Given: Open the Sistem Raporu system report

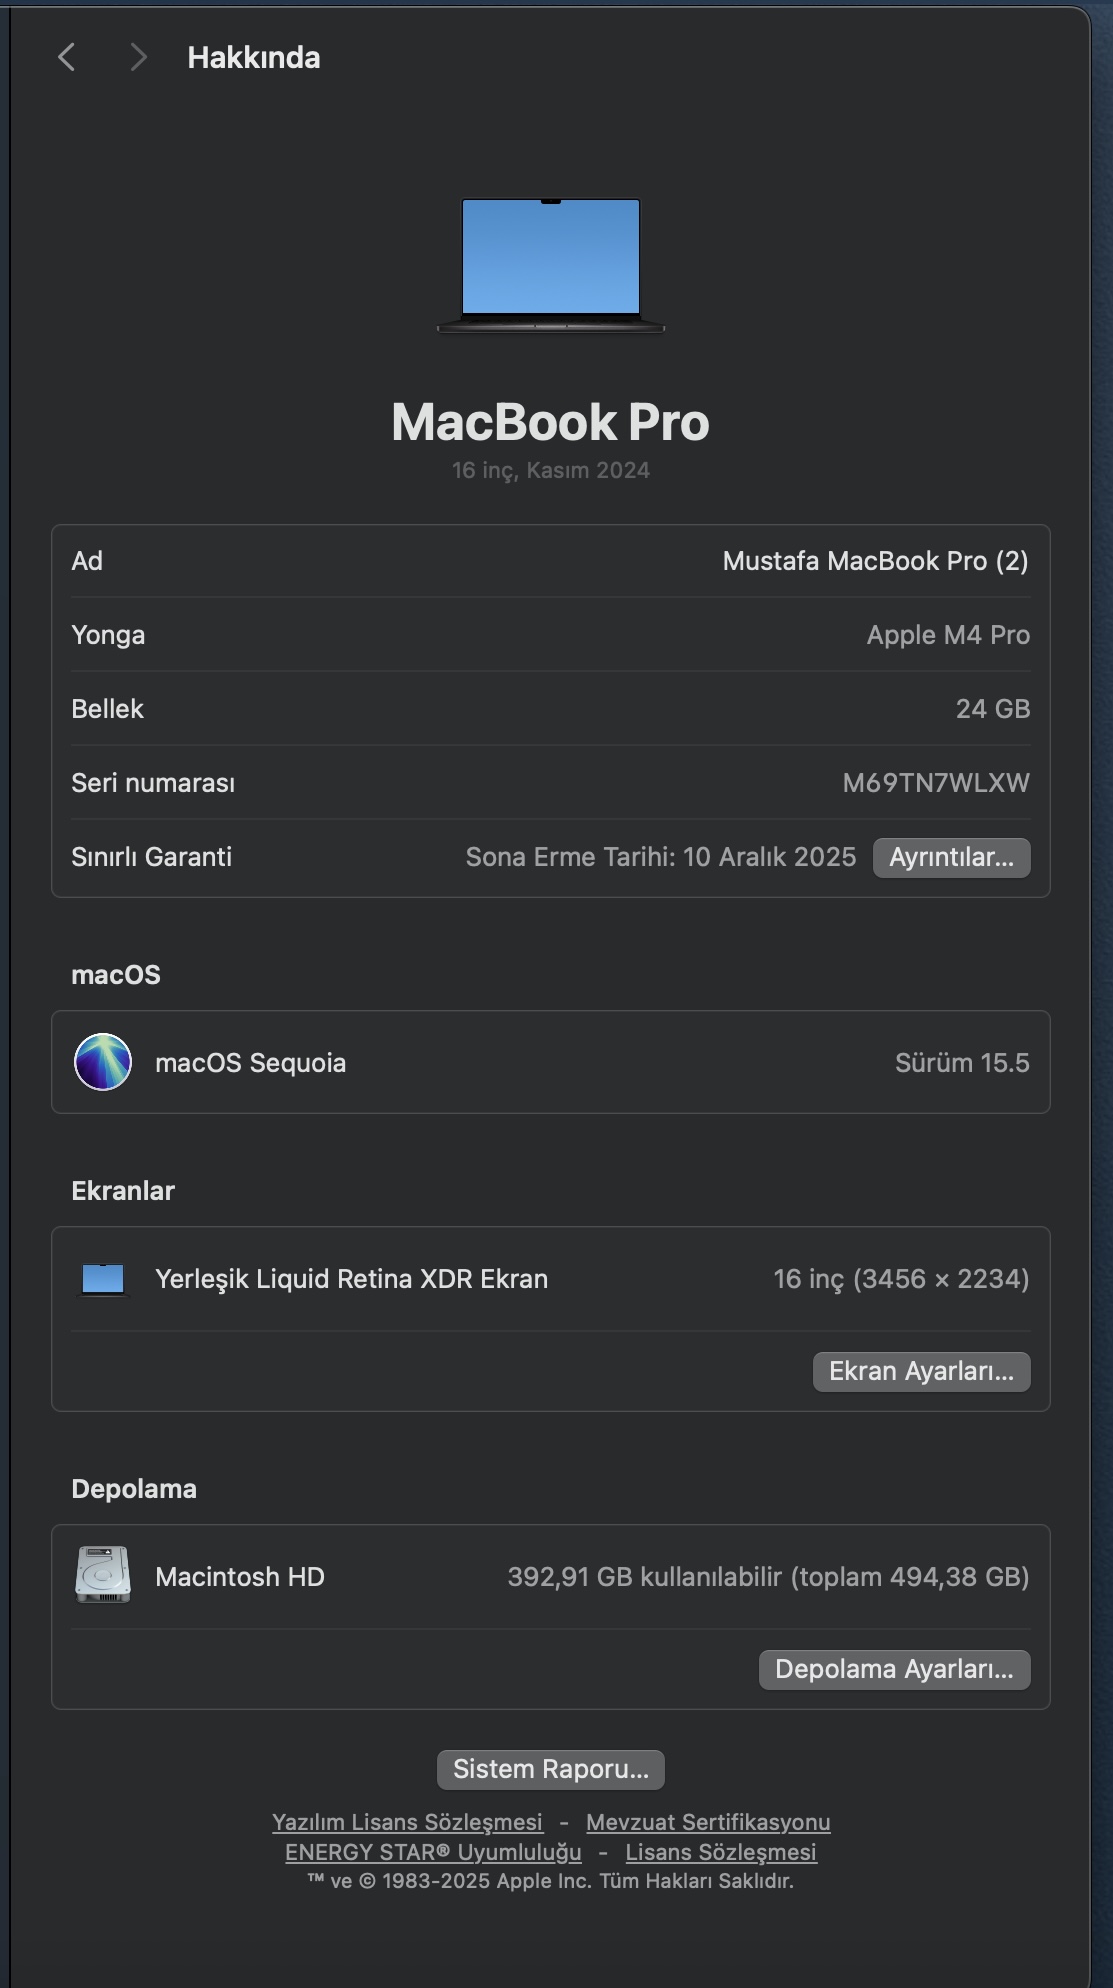Looking at the screenshot, I should point(551,1769).
